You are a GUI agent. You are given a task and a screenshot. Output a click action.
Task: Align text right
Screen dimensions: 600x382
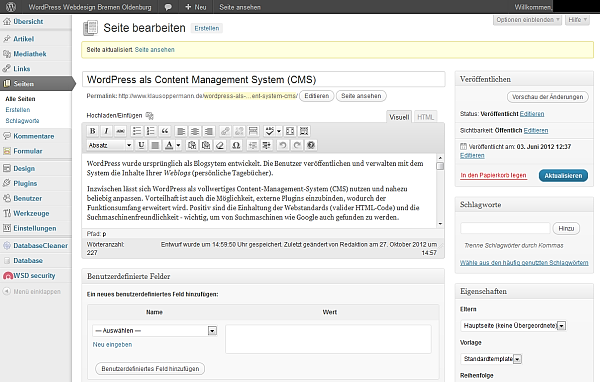coord(209,131)
